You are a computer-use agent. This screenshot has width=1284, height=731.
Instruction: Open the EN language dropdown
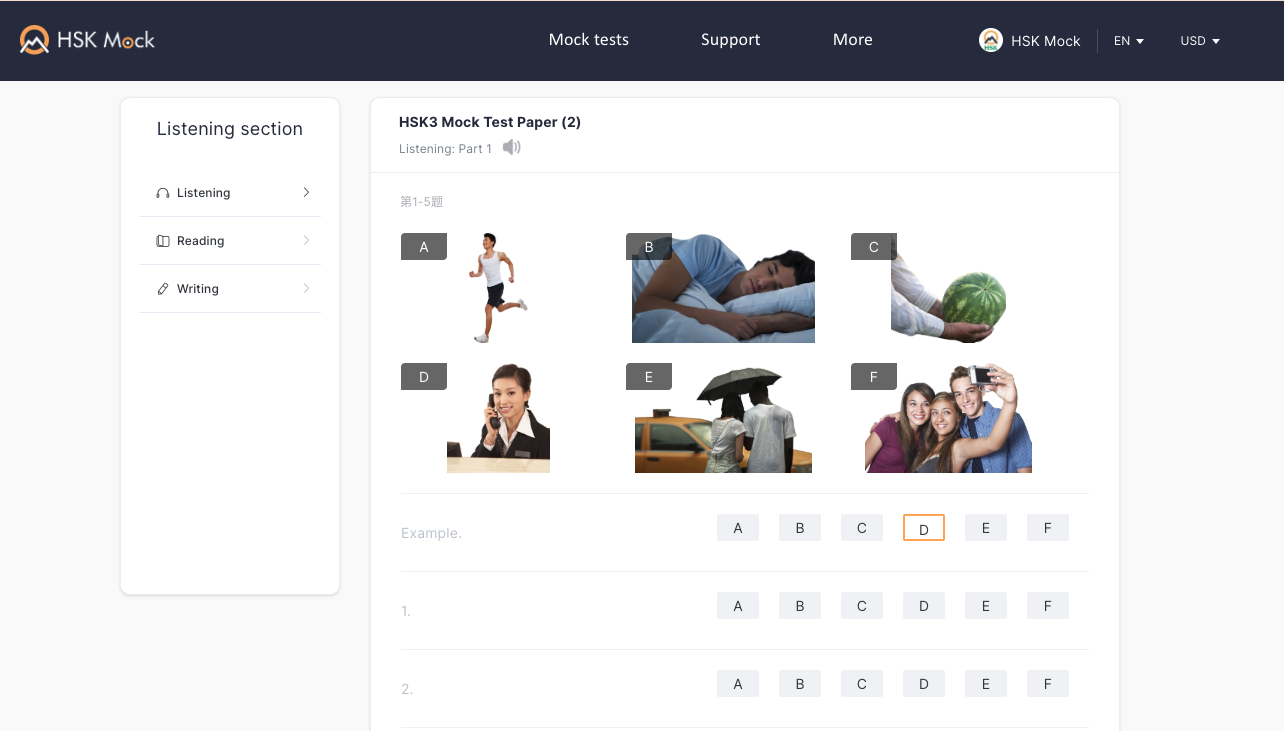pyautogui.click(x=1129, y=41)
